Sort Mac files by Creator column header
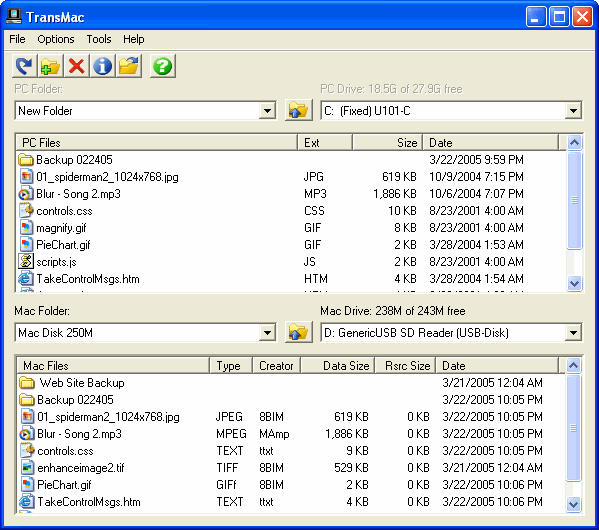This screenshot has width=599, height=530. click(x=276, y=366)
